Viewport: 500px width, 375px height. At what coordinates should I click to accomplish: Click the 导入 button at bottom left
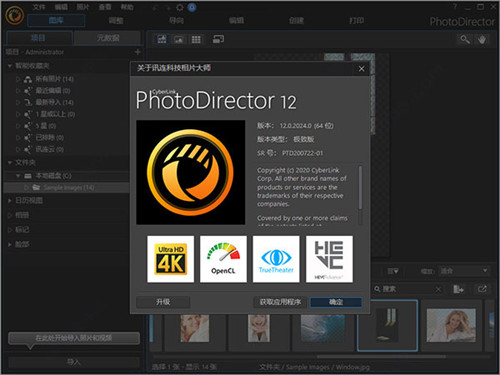[x=74, y=362]
